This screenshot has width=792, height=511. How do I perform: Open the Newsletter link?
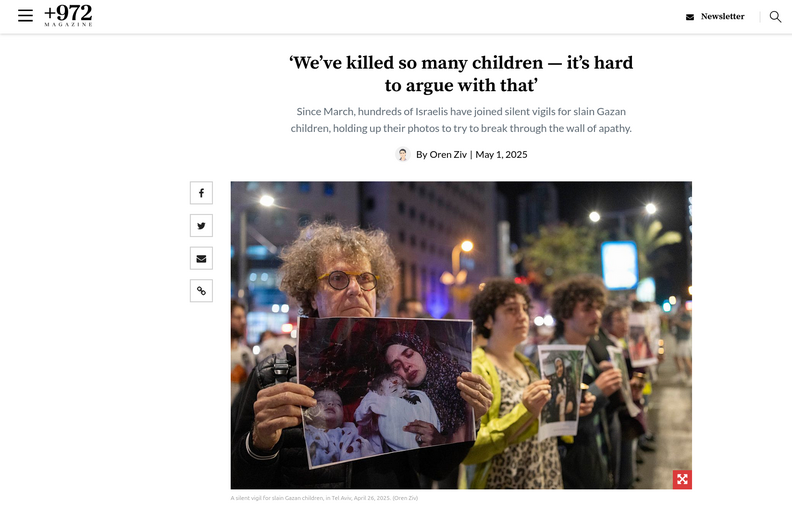(722, 17)
